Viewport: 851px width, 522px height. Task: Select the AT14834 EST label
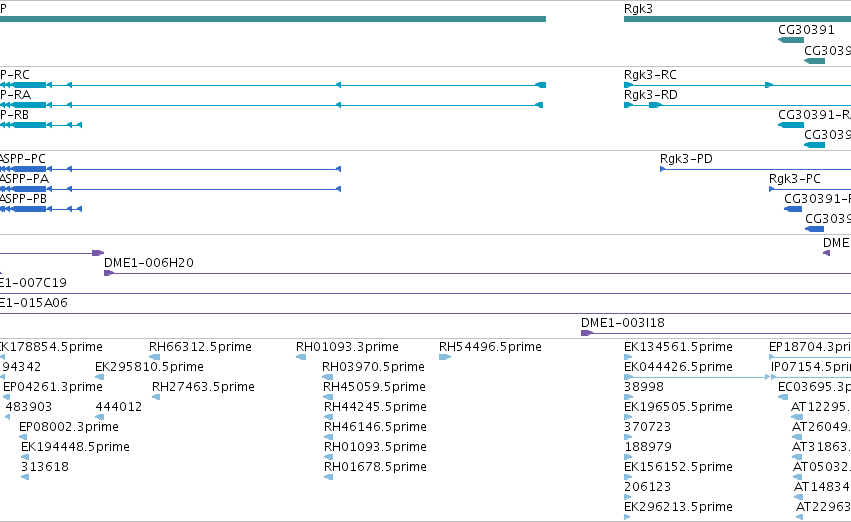(823, 487)
